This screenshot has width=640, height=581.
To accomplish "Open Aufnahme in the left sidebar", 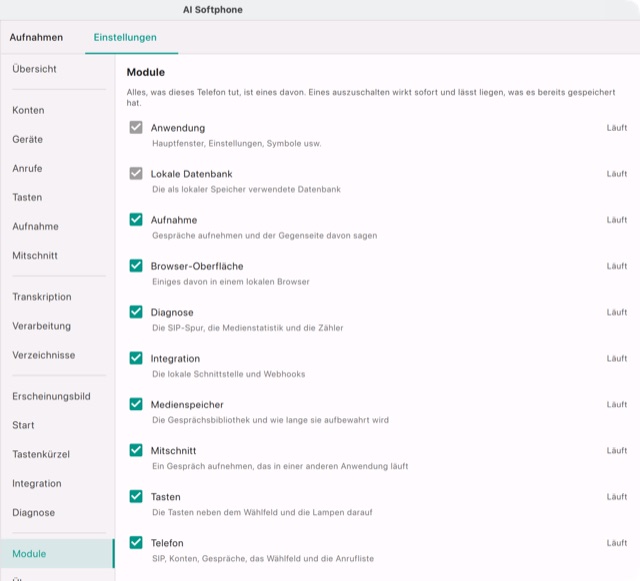I will point(35,226).
